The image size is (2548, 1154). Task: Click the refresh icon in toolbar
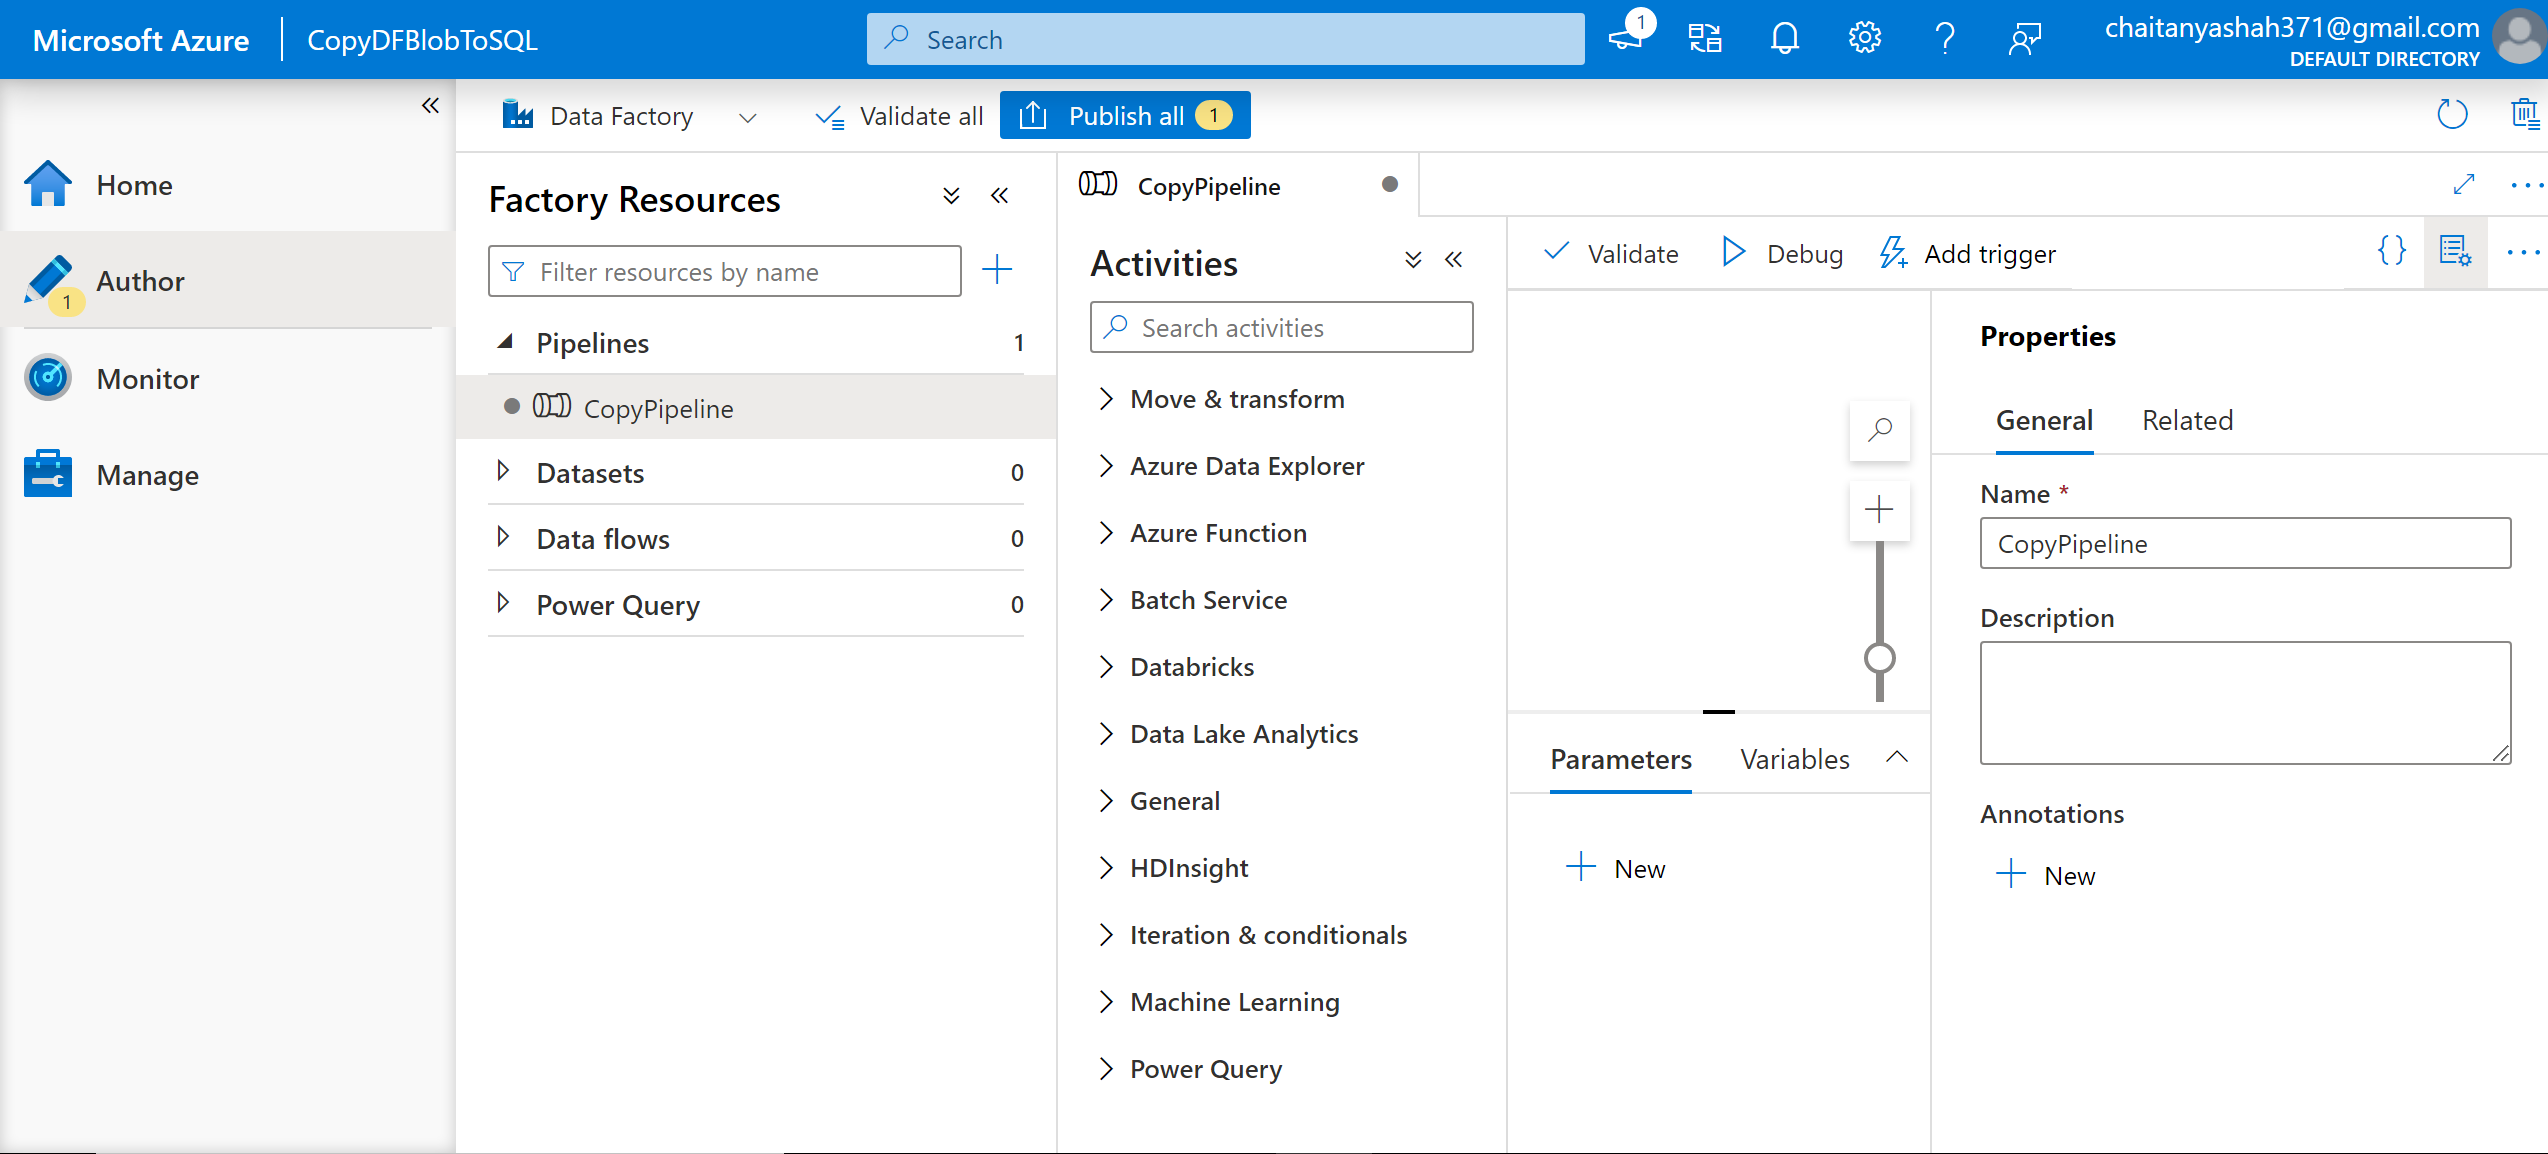[x=2452, y=115]
